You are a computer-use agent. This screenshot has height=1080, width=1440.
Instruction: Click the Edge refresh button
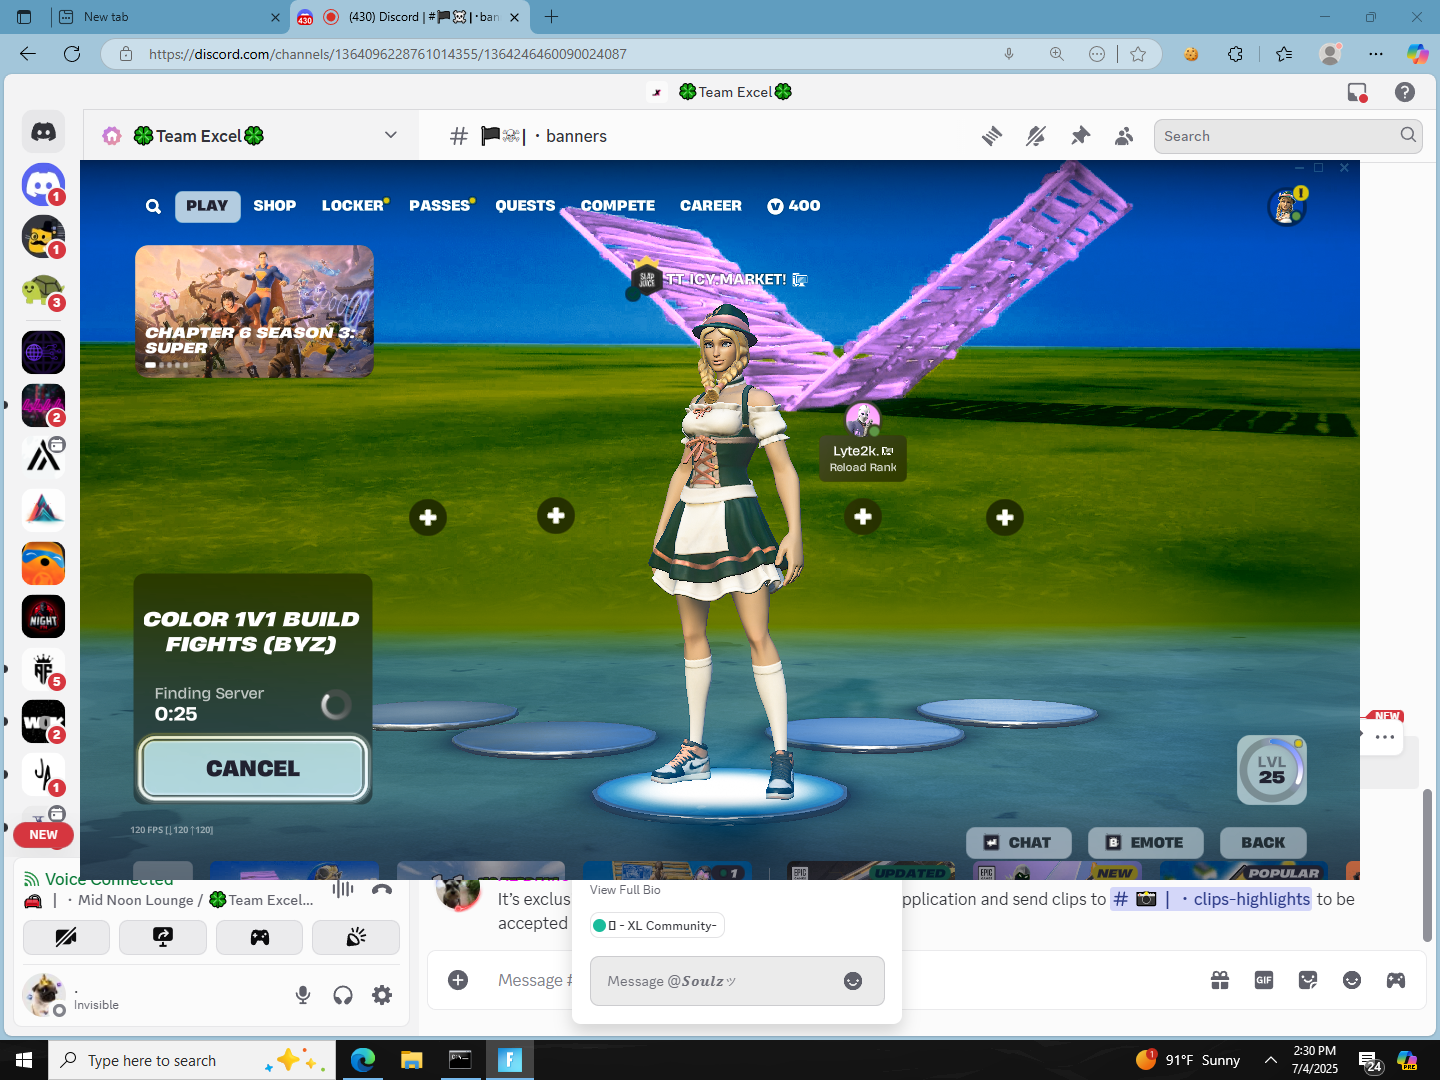[x=72, y=54]
